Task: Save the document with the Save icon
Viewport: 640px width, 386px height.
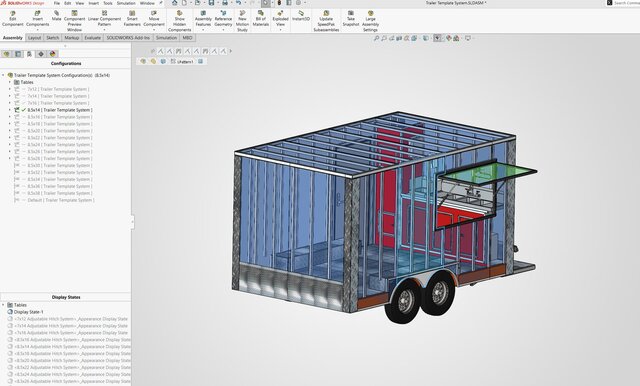Action: (211, 3)
